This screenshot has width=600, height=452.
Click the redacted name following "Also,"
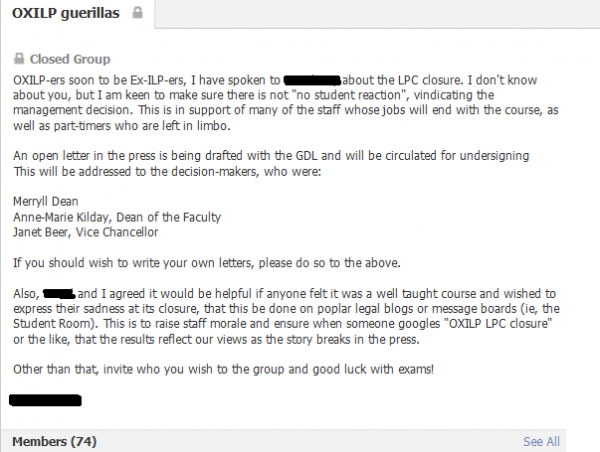point(59,294)
